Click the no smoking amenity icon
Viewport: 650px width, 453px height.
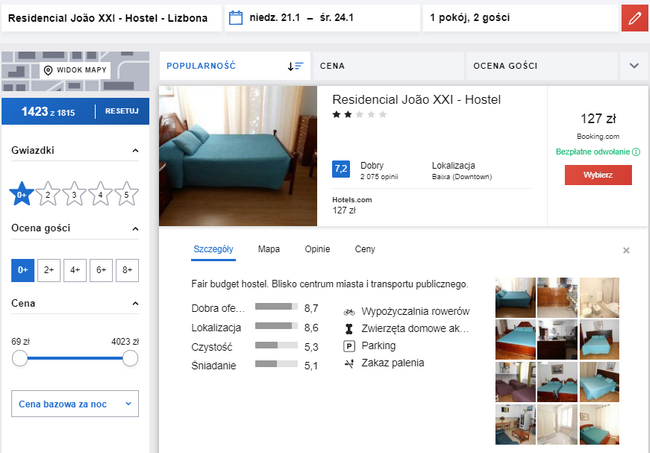349,362
